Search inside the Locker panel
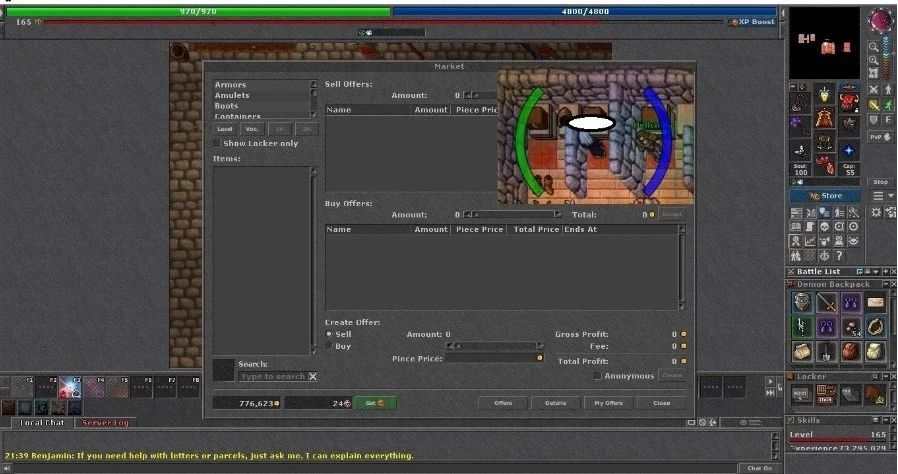This screenshot has height=474, width=898. 876,377
